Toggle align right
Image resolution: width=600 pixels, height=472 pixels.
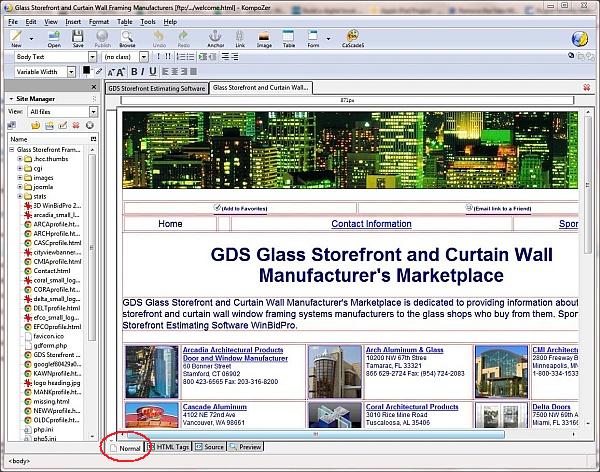coord(184,72)
